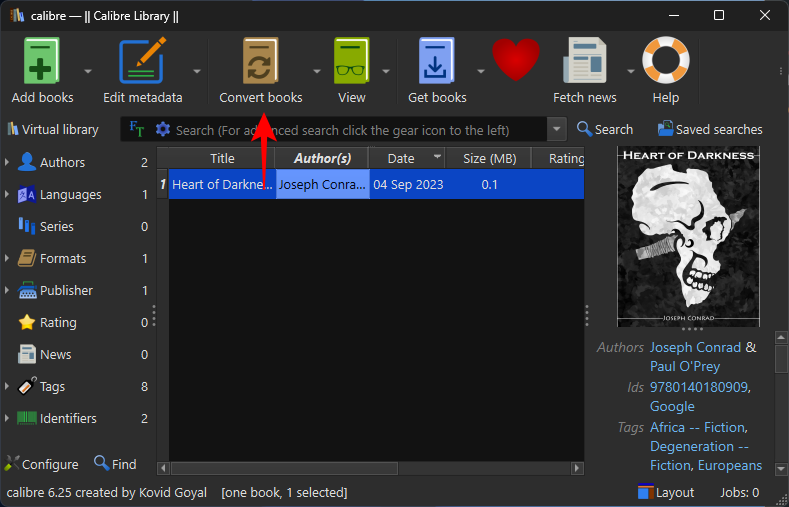
Task: Open the calibre app icon in title bar
Action: 17,16
